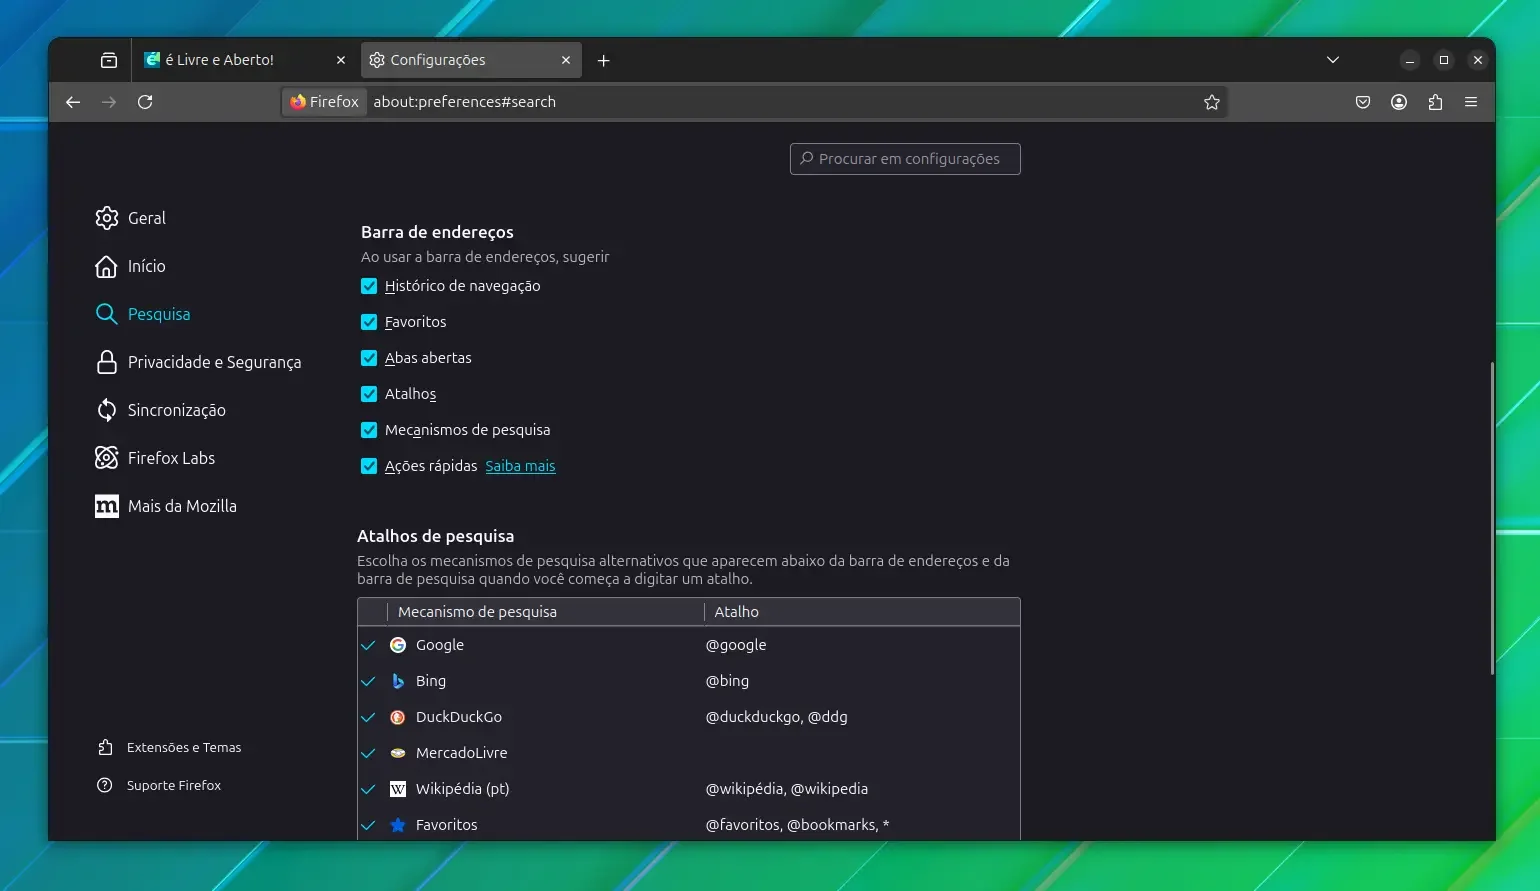Open the Firefox Labs section
Image resolution: width=1540 pixels, height=891 pixels.
(171, 458)
